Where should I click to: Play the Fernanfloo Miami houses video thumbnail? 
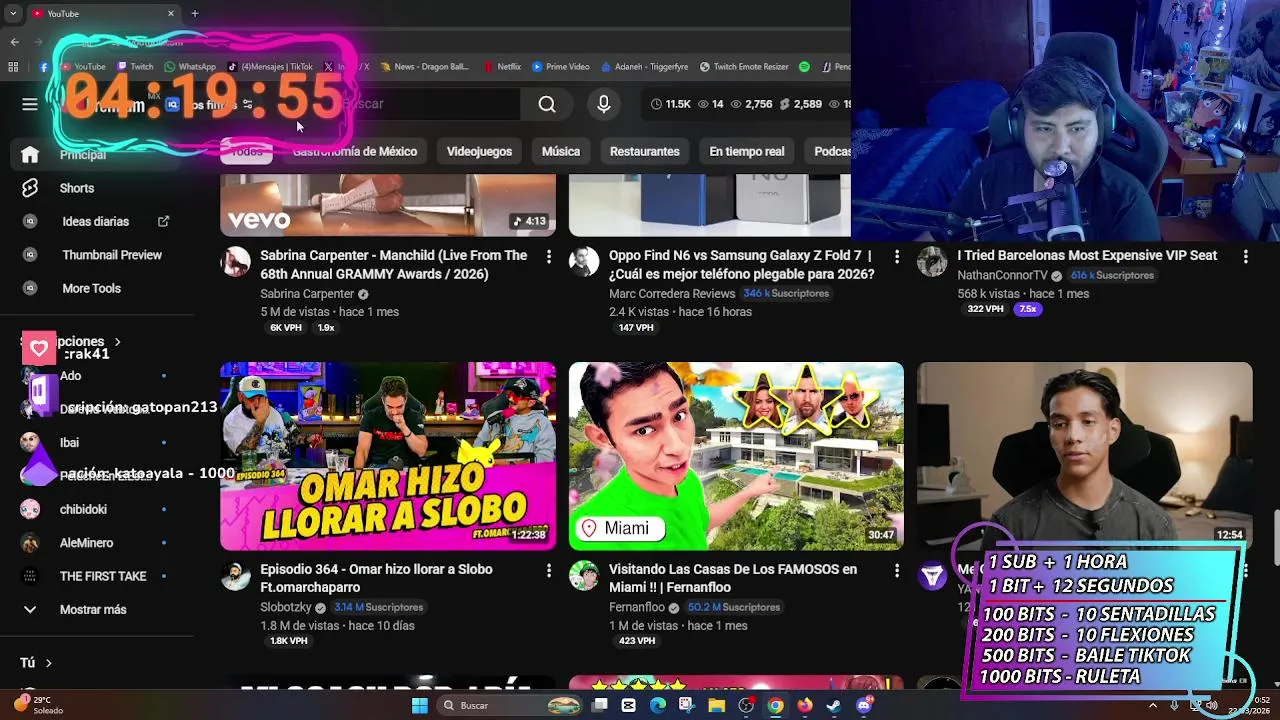[x=736, y=456]
